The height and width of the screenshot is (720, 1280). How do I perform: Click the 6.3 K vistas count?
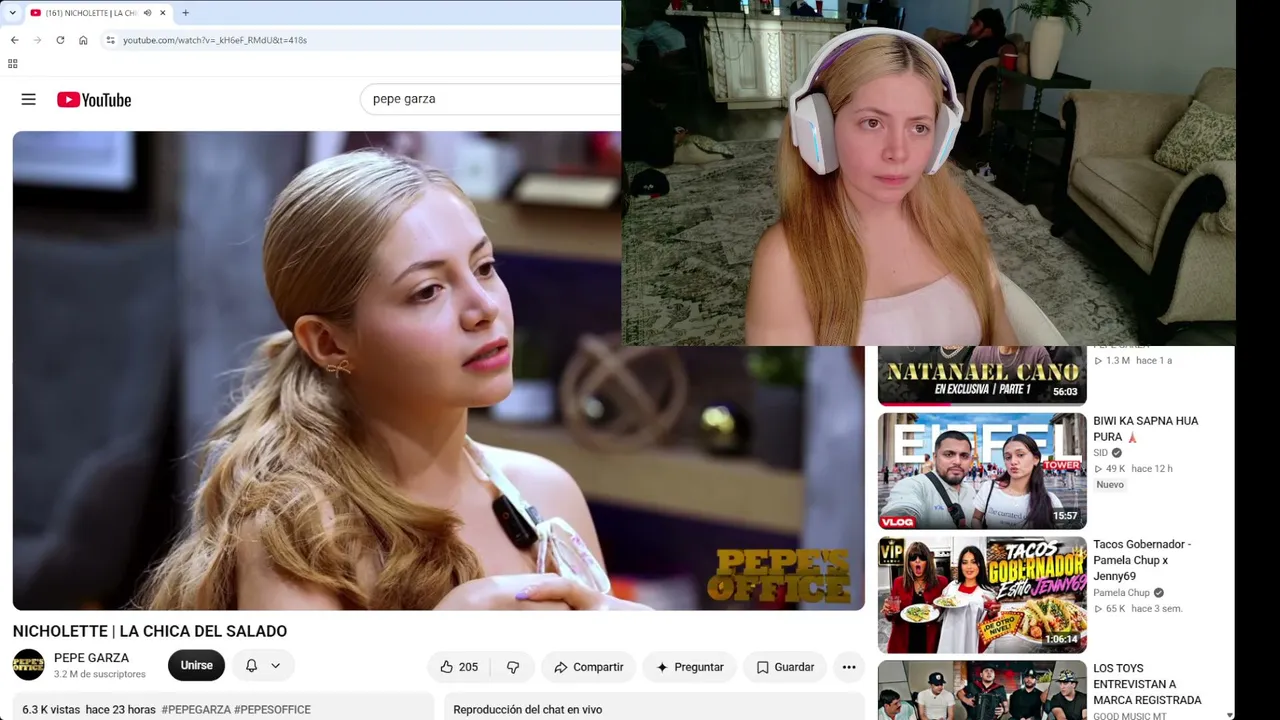tap(51, 709)
